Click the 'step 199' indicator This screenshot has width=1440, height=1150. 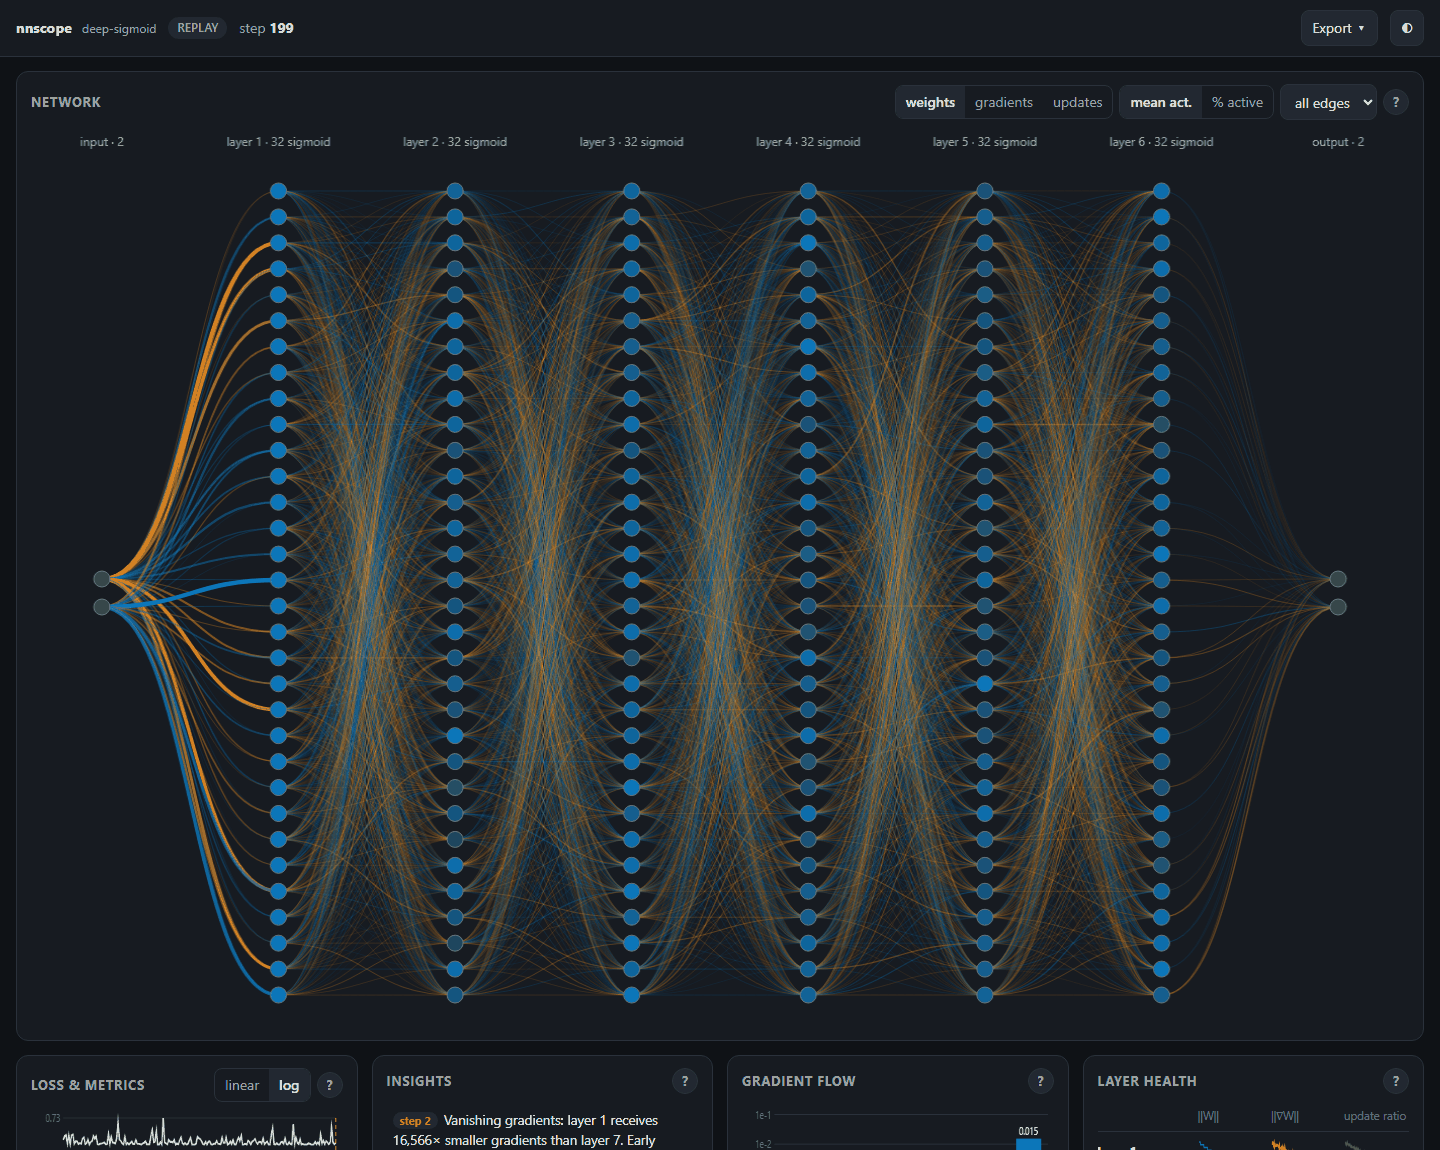[x=266, y=28]
